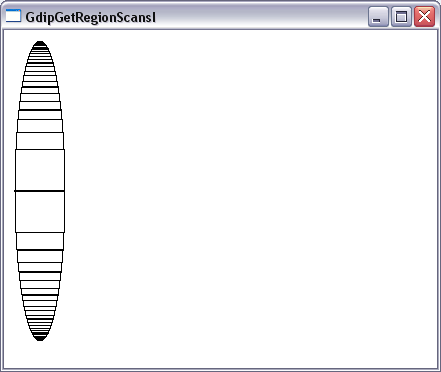Click the GdipGetRegionScansI title text

(90, 17)
